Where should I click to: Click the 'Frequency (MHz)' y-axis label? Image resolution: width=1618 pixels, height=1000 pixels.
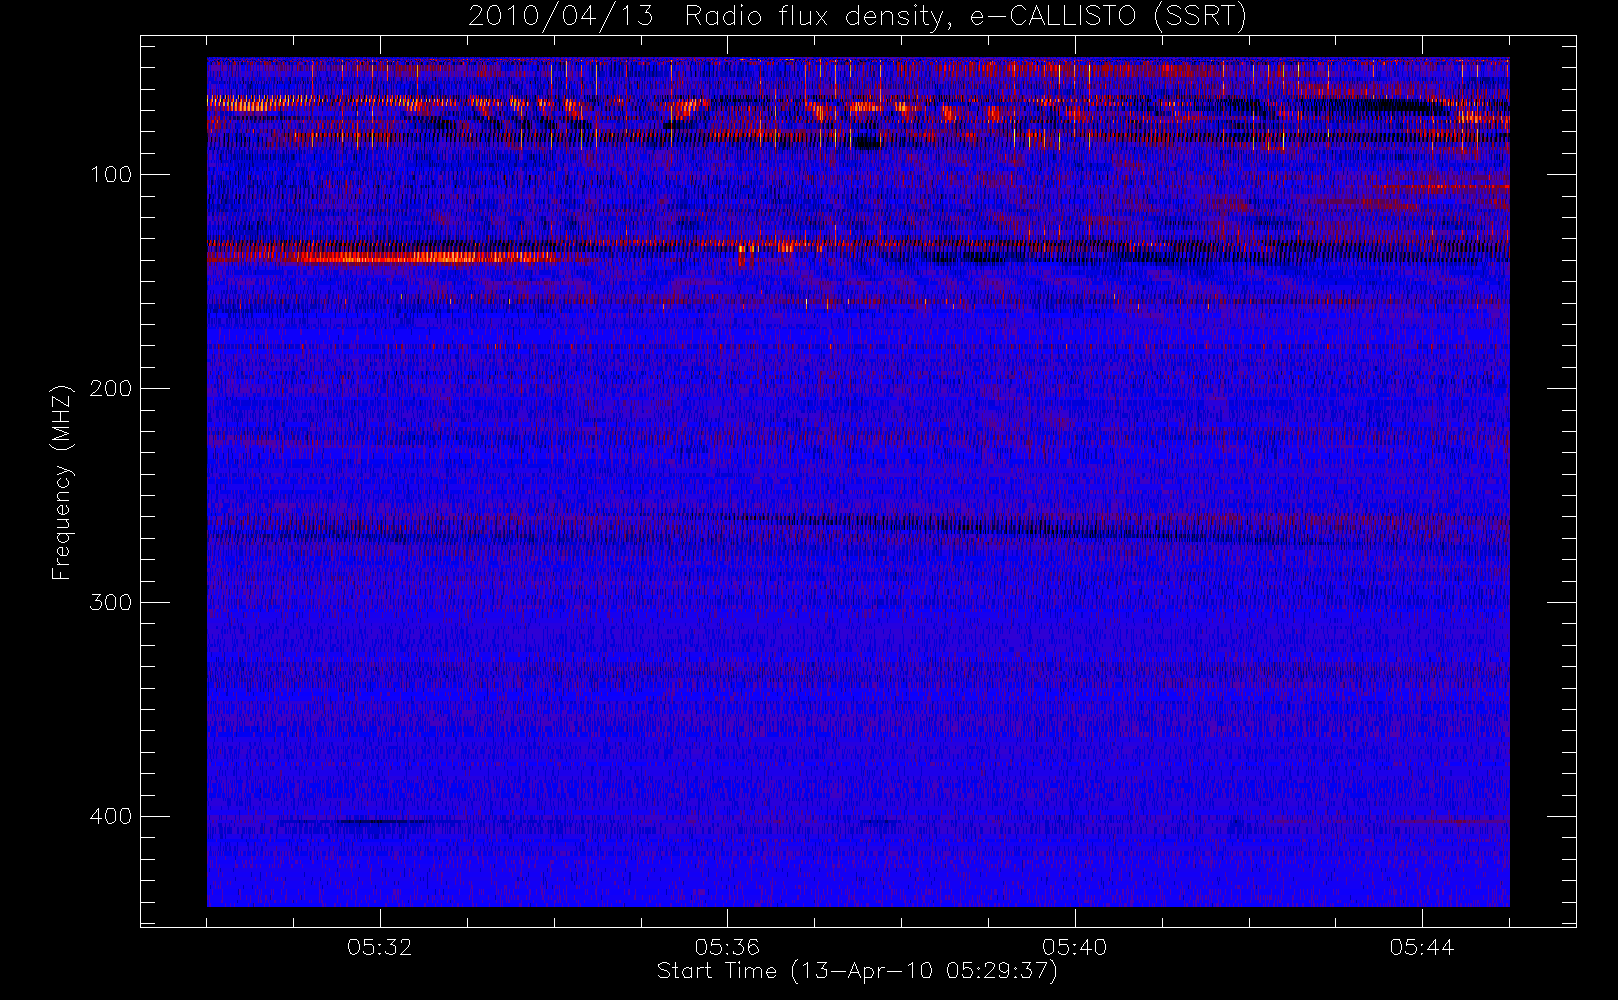pyautogui.click(x=62, y=482)
